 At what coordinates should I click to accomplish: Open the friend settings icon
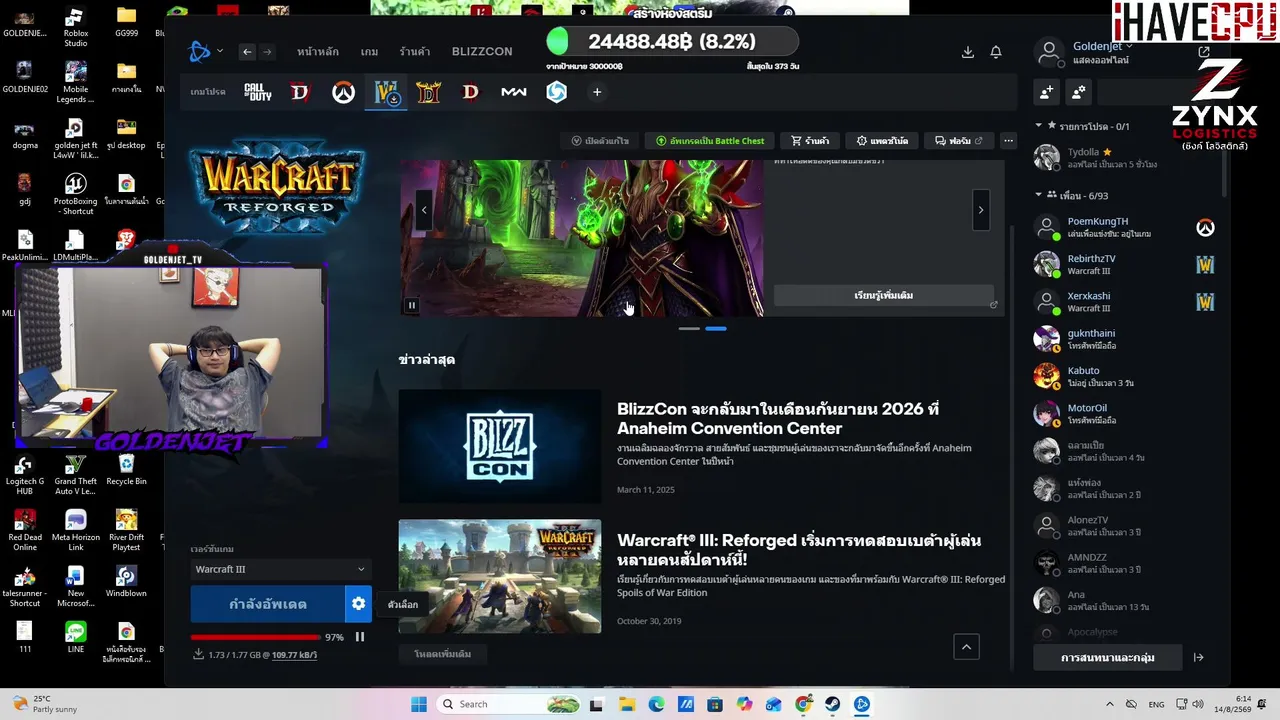tap(1078, 92)
